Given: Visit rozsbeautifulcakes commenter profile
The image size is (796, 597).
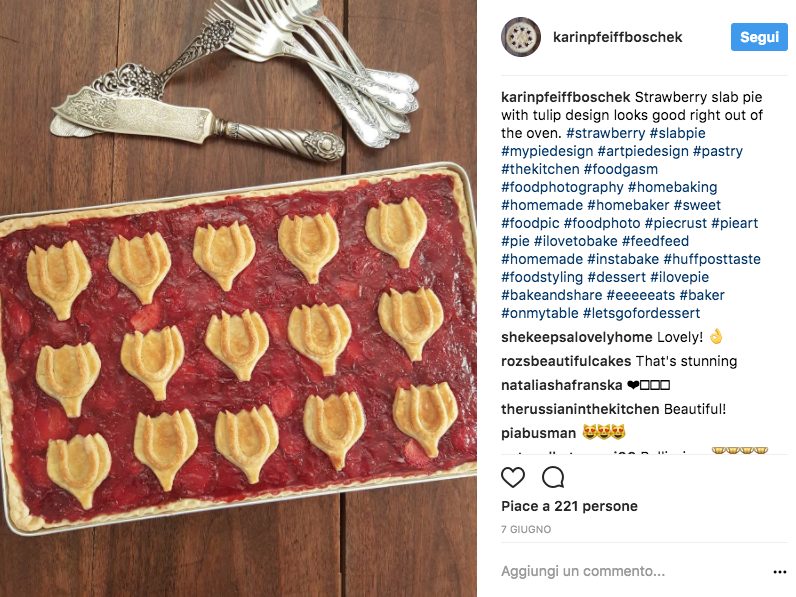Looking at the screenshot, I should pos(566,361).
